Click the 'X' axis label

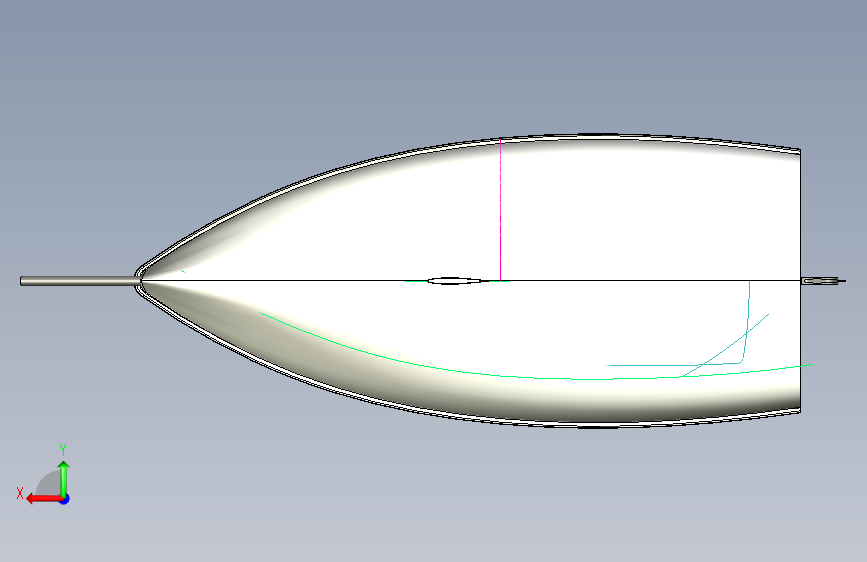click(20, 493)
